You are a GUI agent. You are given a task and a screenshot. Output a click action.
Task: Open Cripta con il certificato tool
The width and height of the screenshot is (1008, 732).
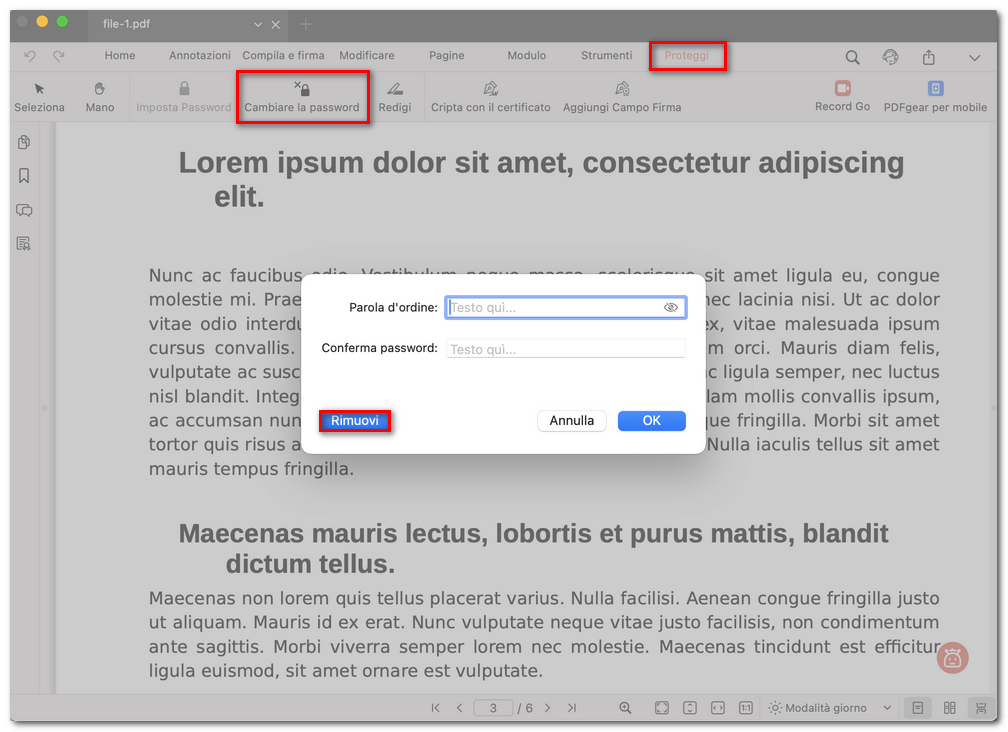tap(490, 97)
